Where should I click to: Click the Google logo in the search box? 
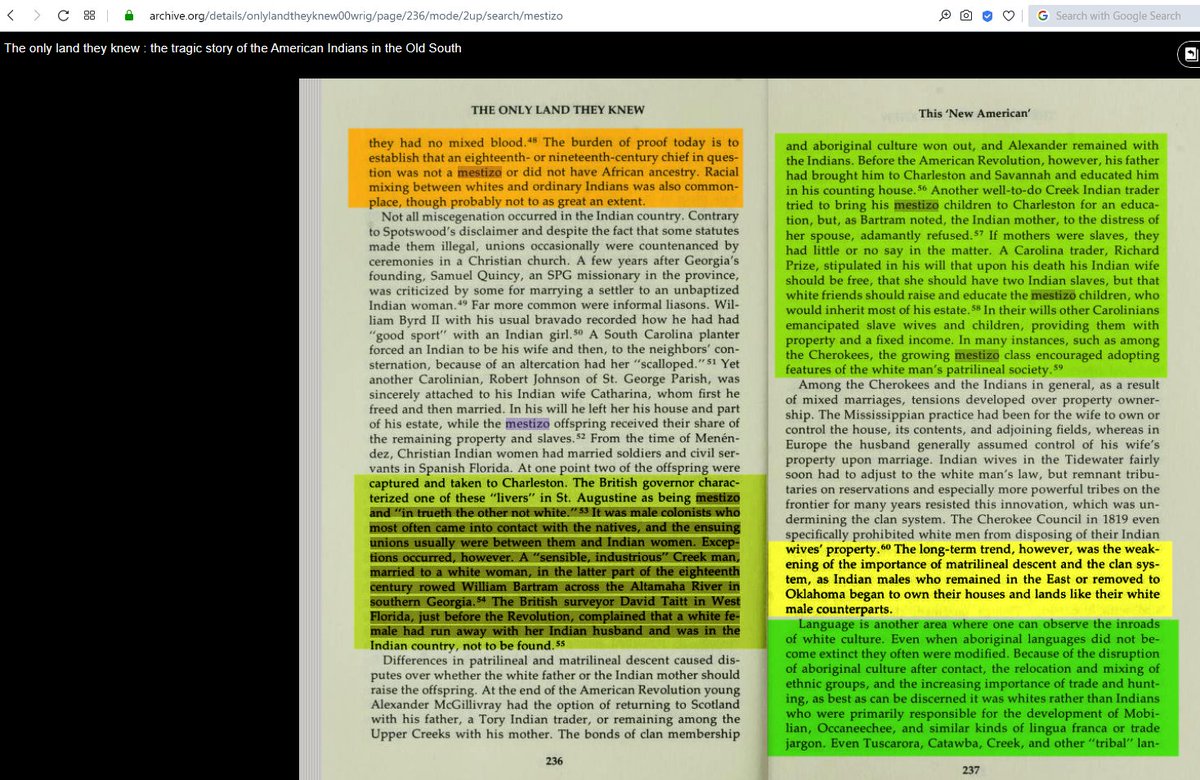click(1043, 16)
